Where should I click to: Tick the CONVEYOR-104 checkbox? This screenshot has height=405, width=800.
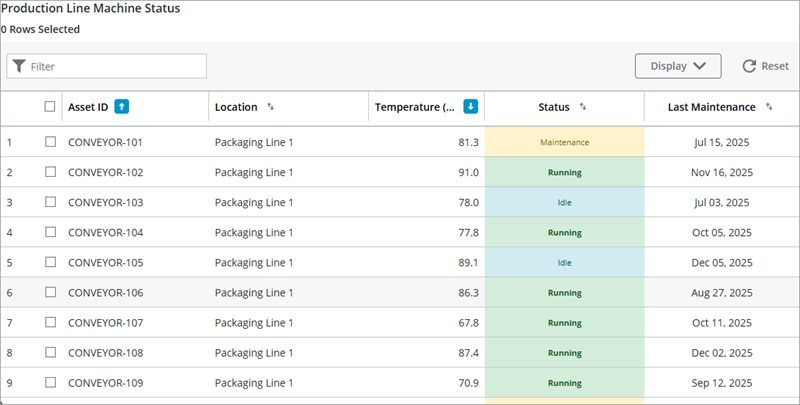pyautogui.click(x=50, y=232)
